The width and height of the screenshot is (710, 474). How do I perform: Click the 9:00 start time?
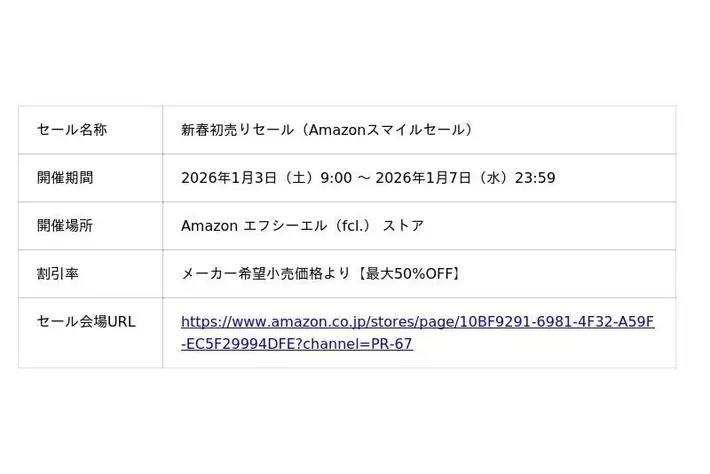[336, 178]
